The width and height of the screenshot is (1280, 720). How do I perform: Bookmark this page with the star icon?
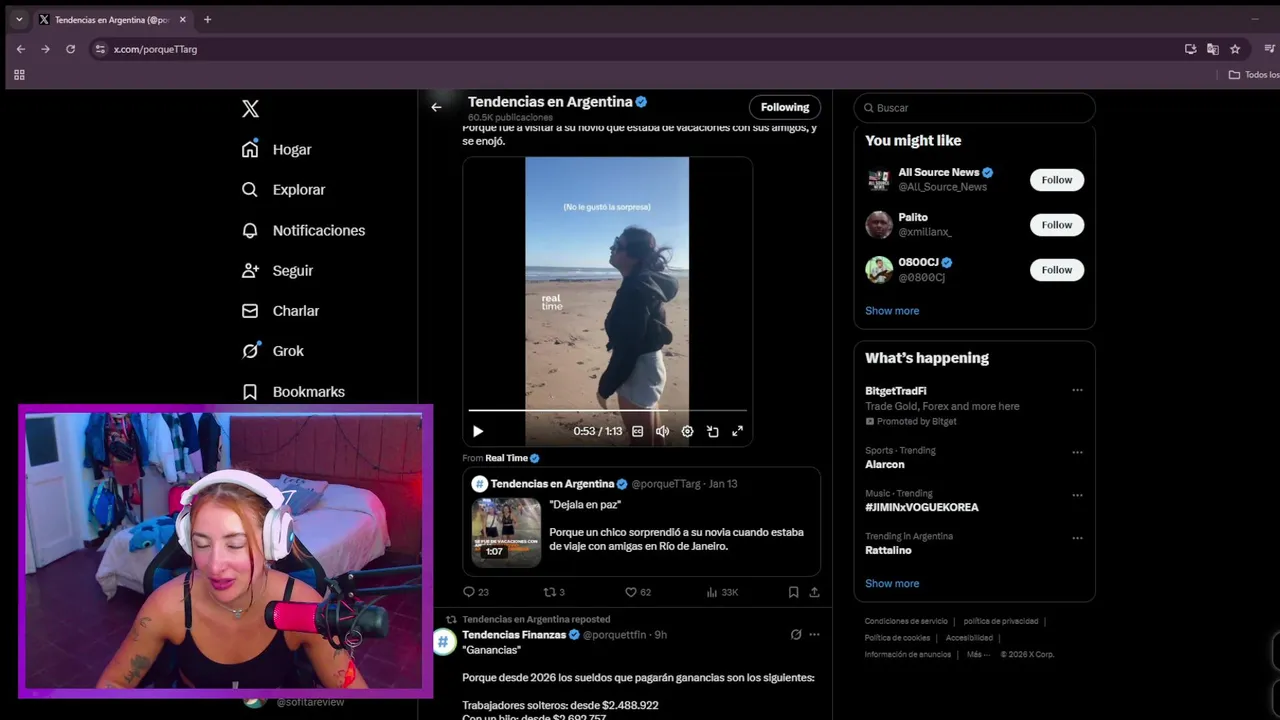(x=1235, y=49)
